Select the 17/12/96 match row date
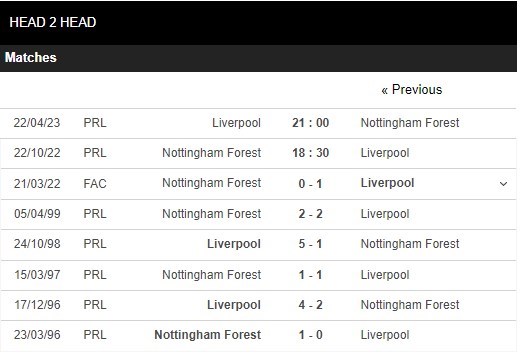This screenshot has height=361, width=522. [x=37, y=305]
